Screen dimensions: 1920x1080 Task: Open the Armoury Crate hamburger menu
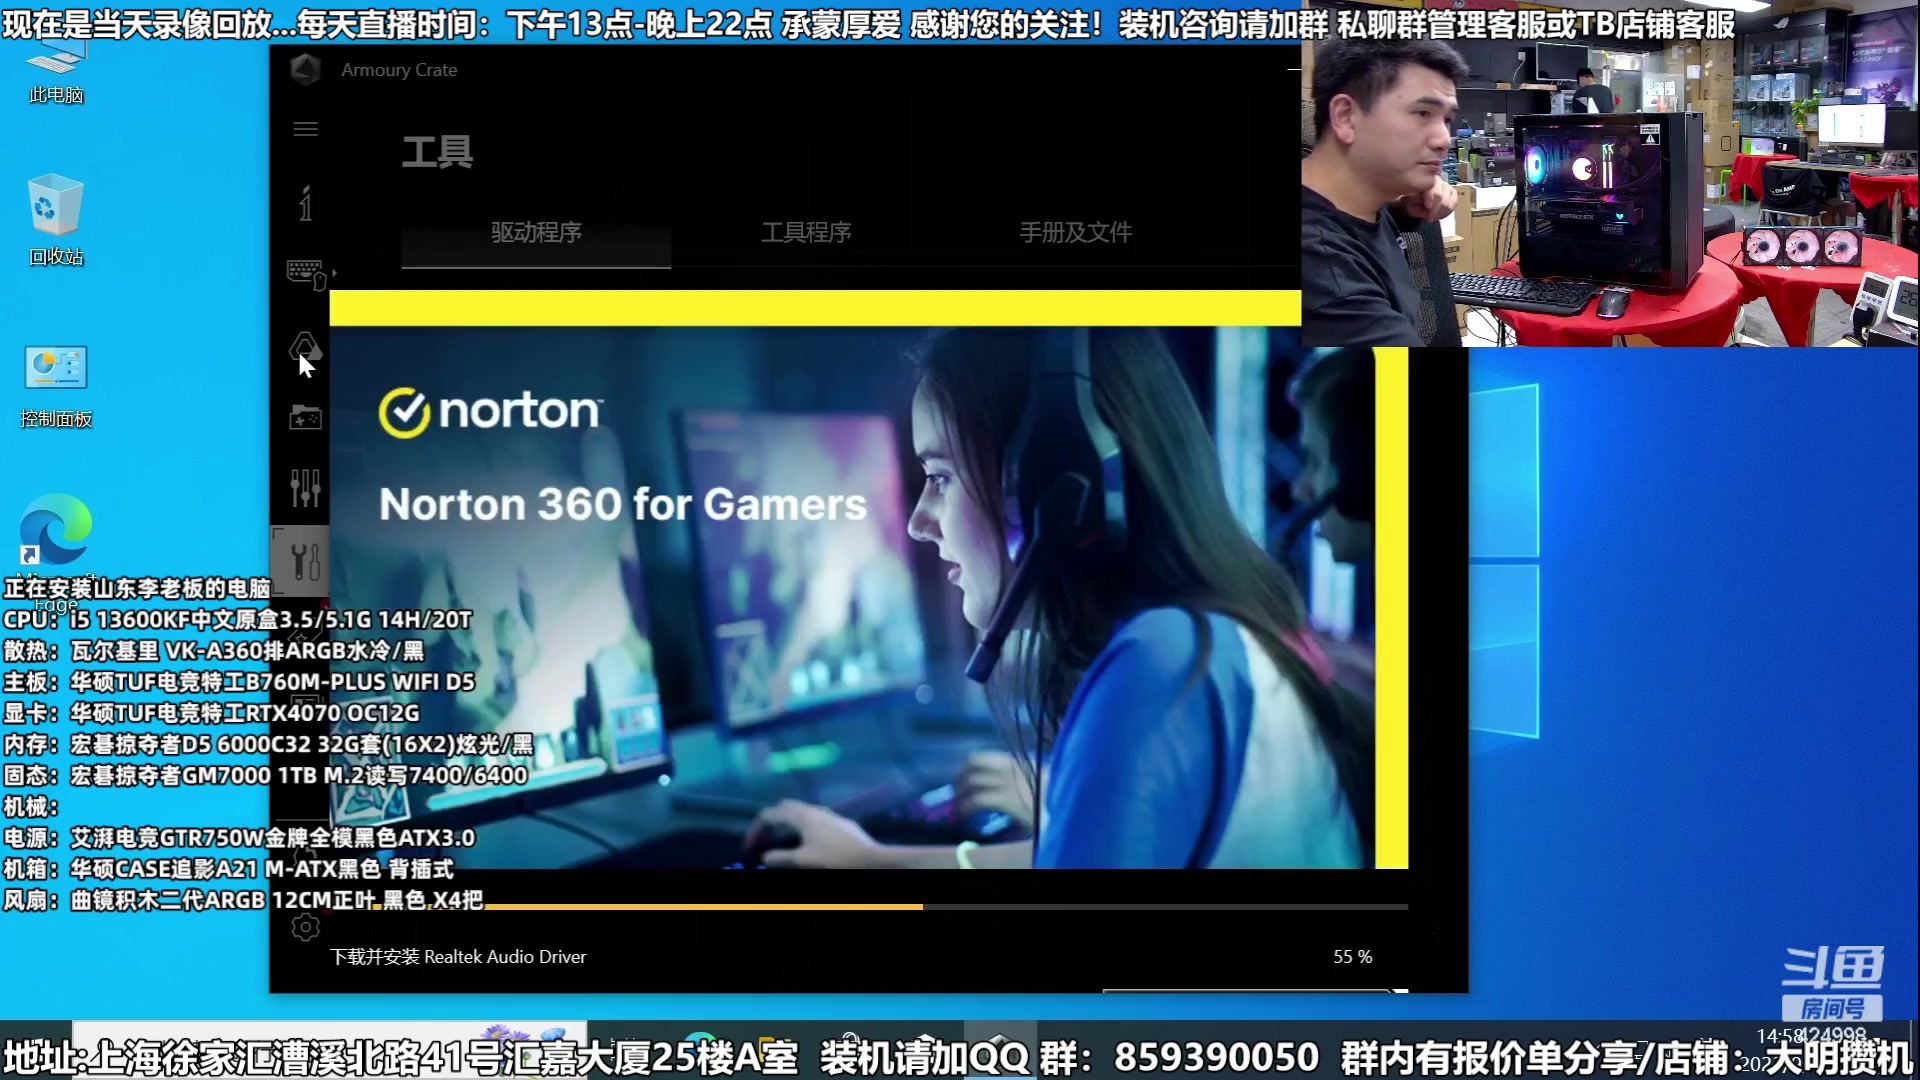pyautogui.click(x=305, y=129)
